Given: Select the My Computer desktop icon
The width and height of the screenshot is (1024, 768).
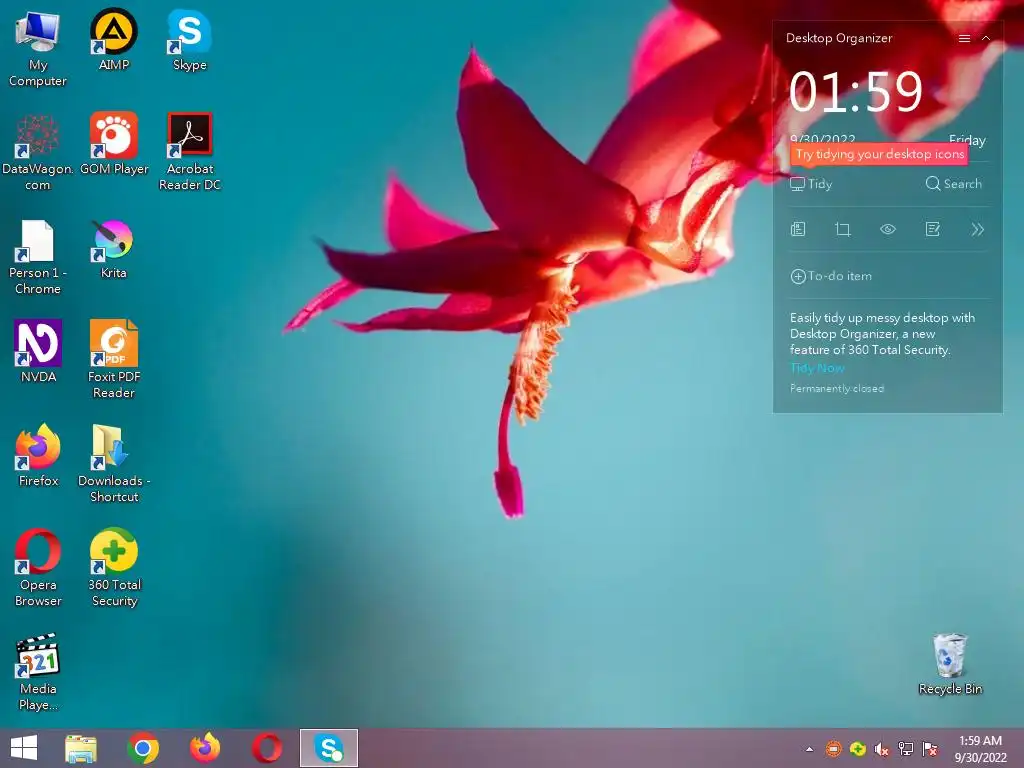Looking at the screenshot, I should [x=38, y=48].
